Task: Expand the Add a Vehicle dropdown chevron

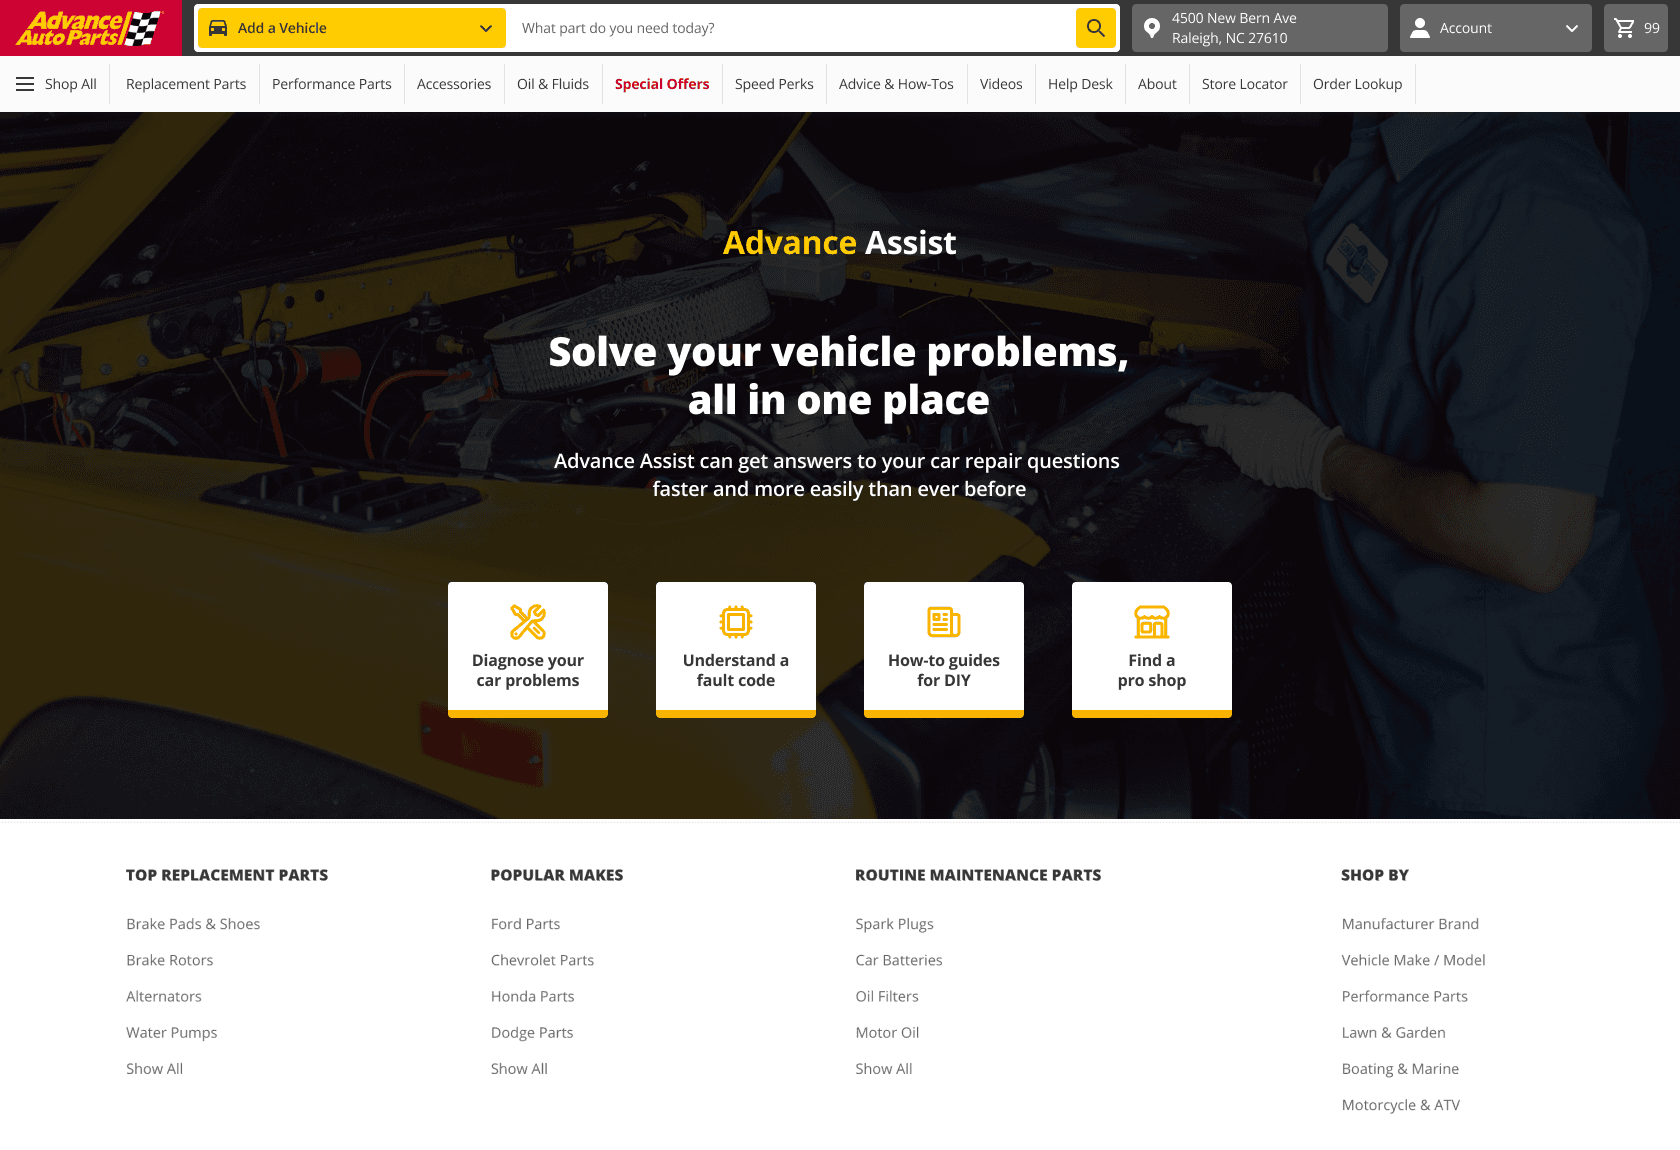Action: click(486, 28)
